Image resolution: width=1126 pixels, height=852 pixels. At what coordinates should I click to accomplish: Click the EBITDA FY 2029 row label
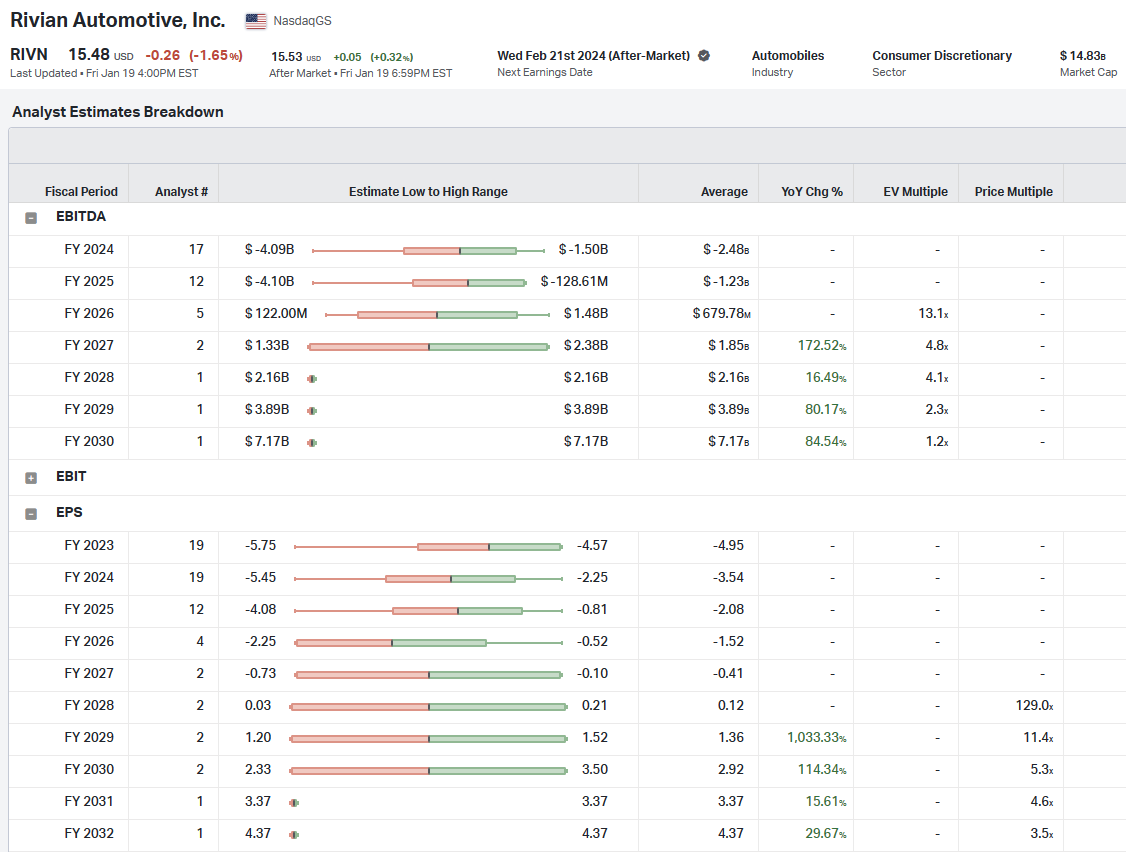point(89,409)
